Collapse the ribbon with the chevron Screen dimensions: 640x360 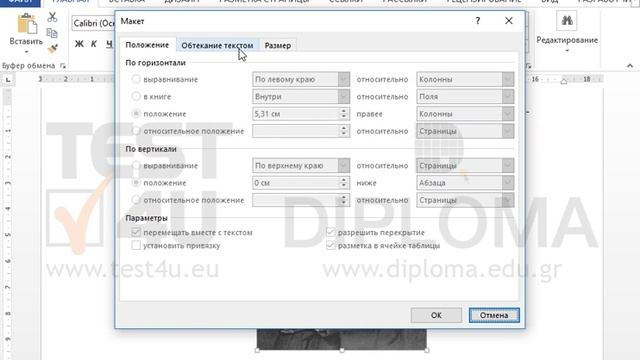tap(630, 66)
